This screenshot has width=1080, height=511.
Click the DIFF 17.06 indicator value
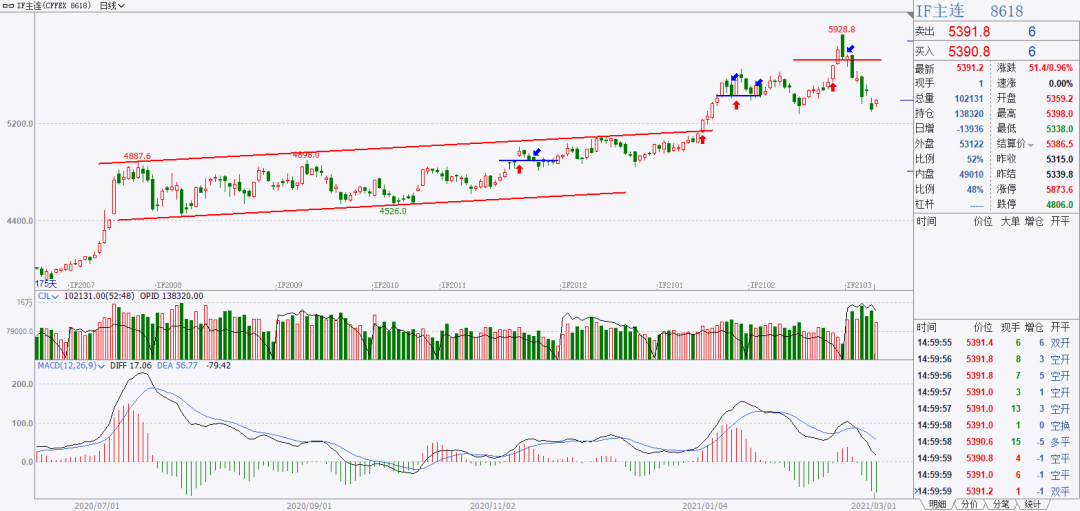coord(132,366)
